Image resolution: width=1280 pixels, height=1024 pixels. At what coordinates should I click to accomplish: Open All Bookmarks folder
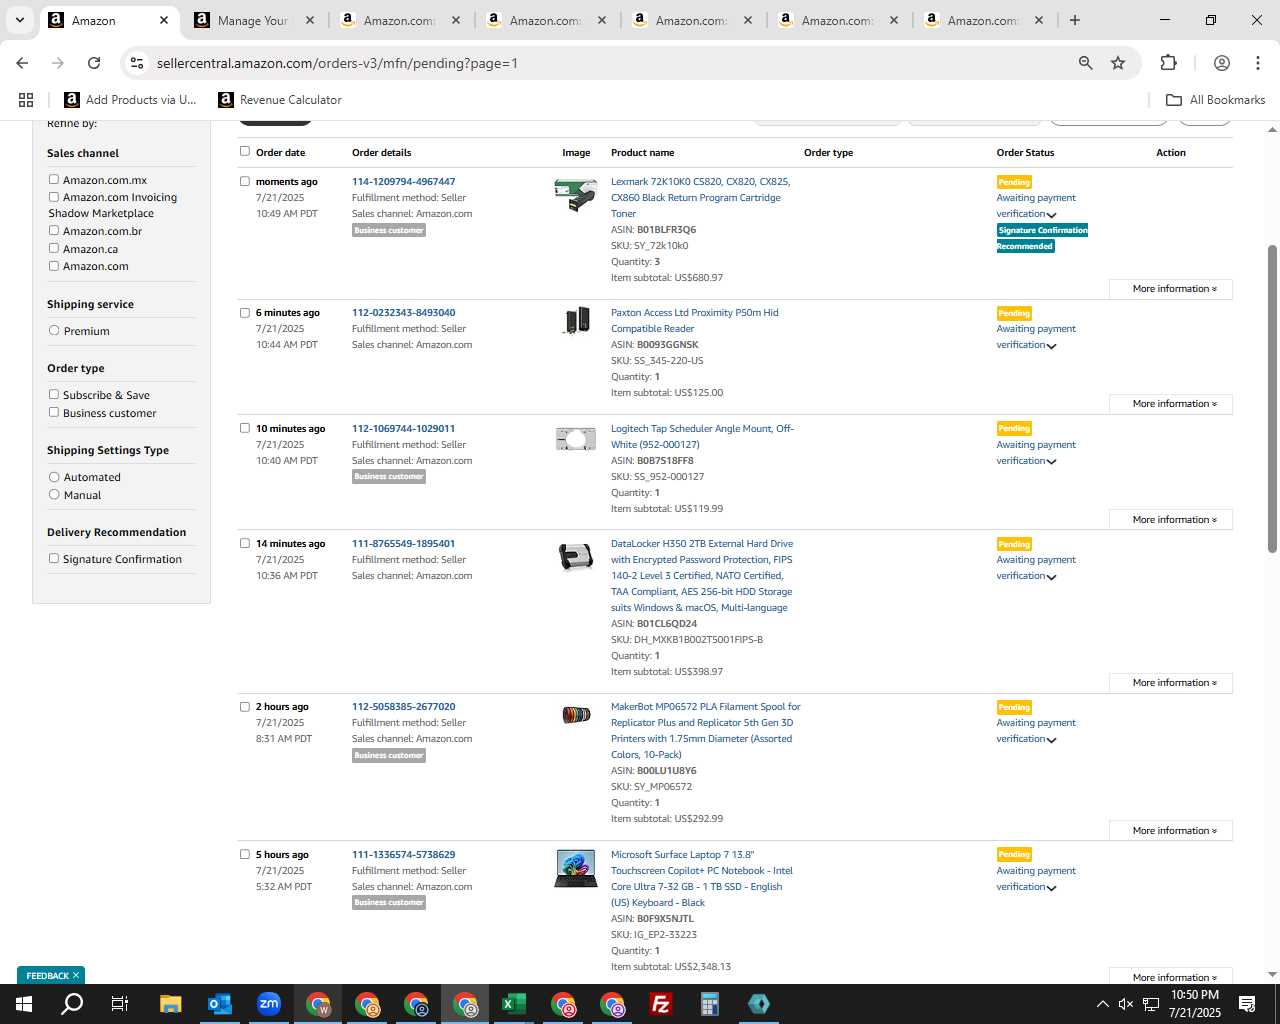click(x=1216, y=100)
